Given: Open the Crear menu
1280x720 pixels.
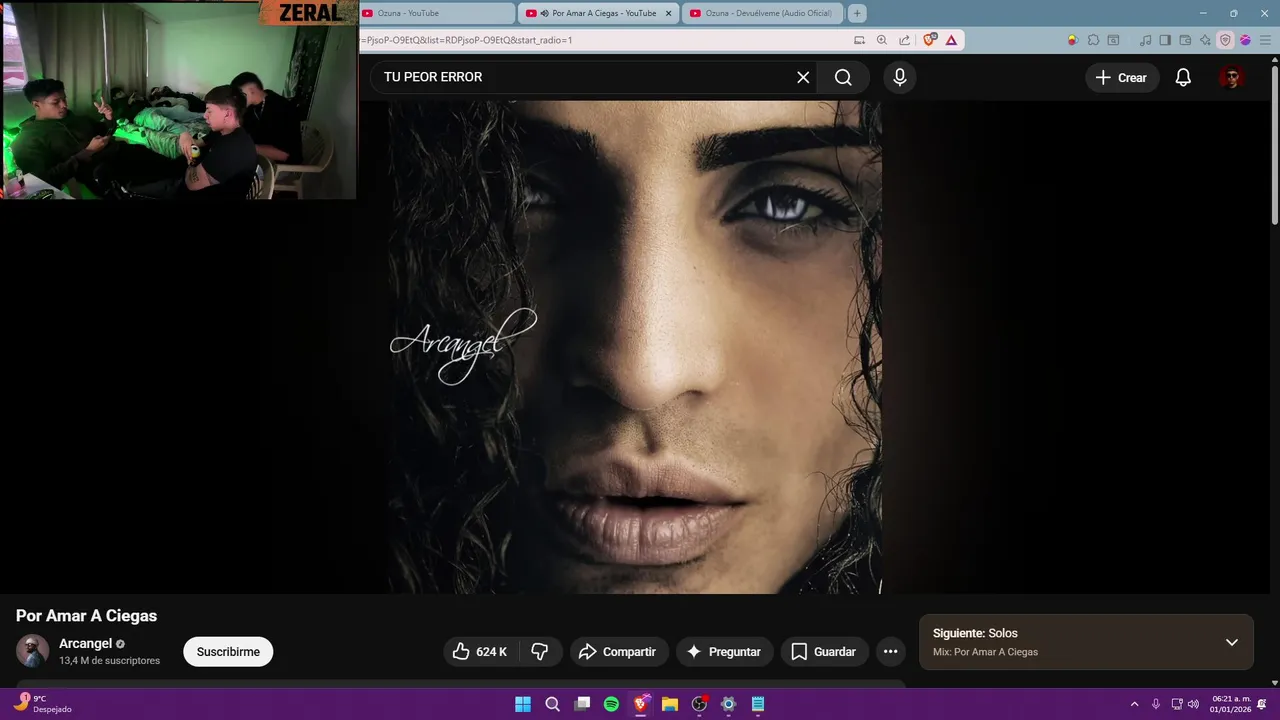Looking at the screenshot, I should click(1121, 77).
